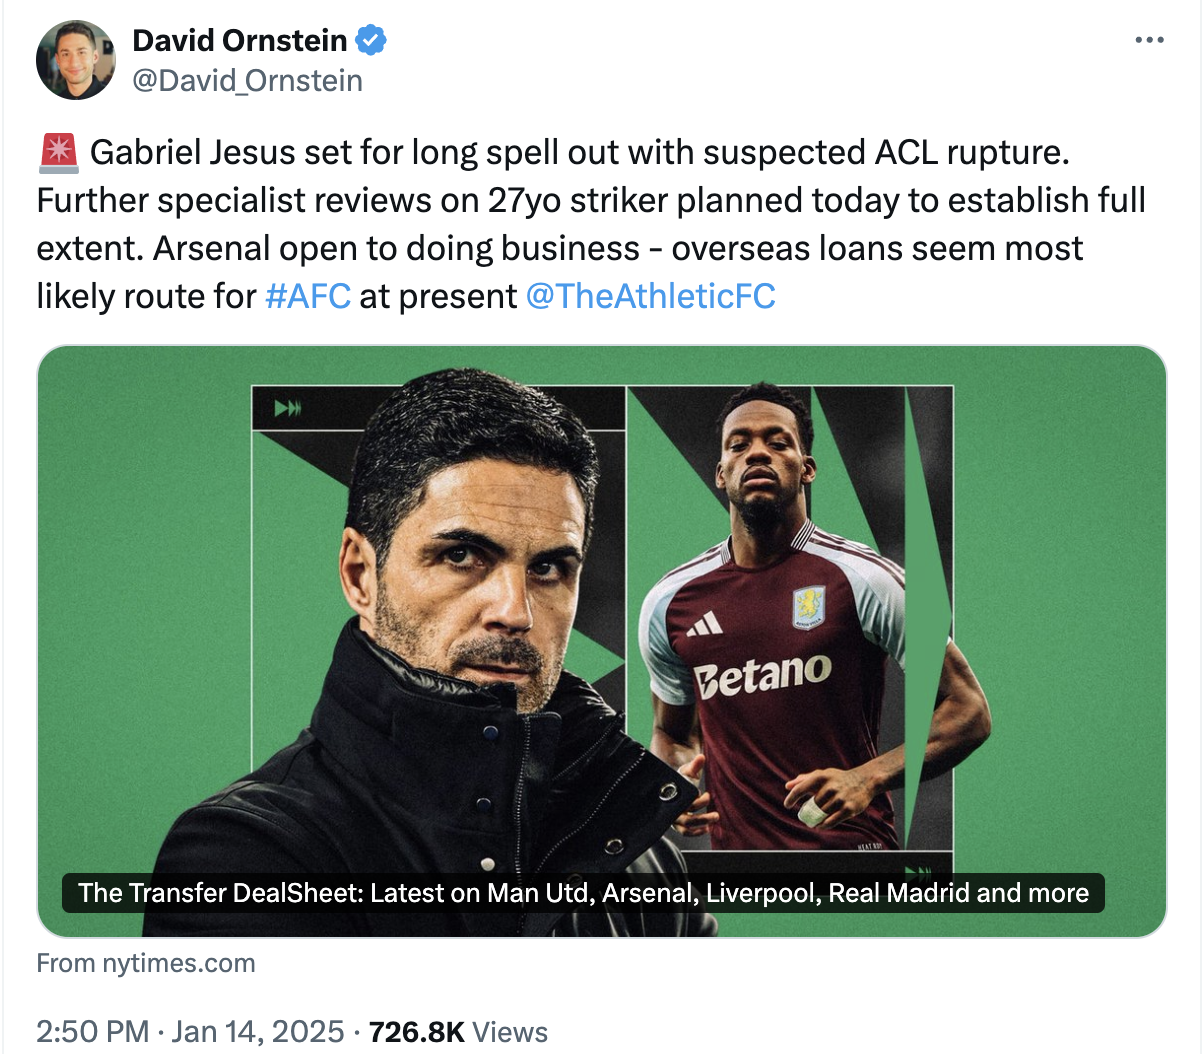
Task: Click the tweet text about Gabriel Jesus
Action: point(591,224)
